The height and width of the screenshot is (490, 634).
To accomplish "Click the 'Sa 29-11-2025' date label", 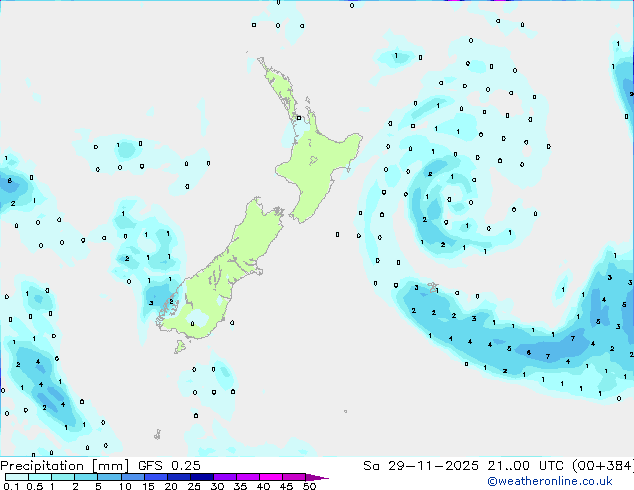I will [421, 466].
